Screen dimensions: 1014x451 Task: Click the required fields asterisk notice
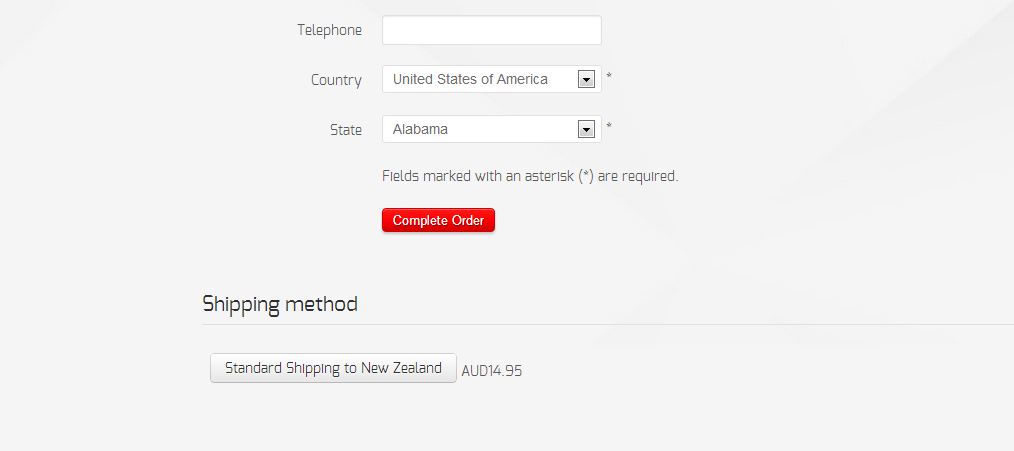click(x=530, y=176)
